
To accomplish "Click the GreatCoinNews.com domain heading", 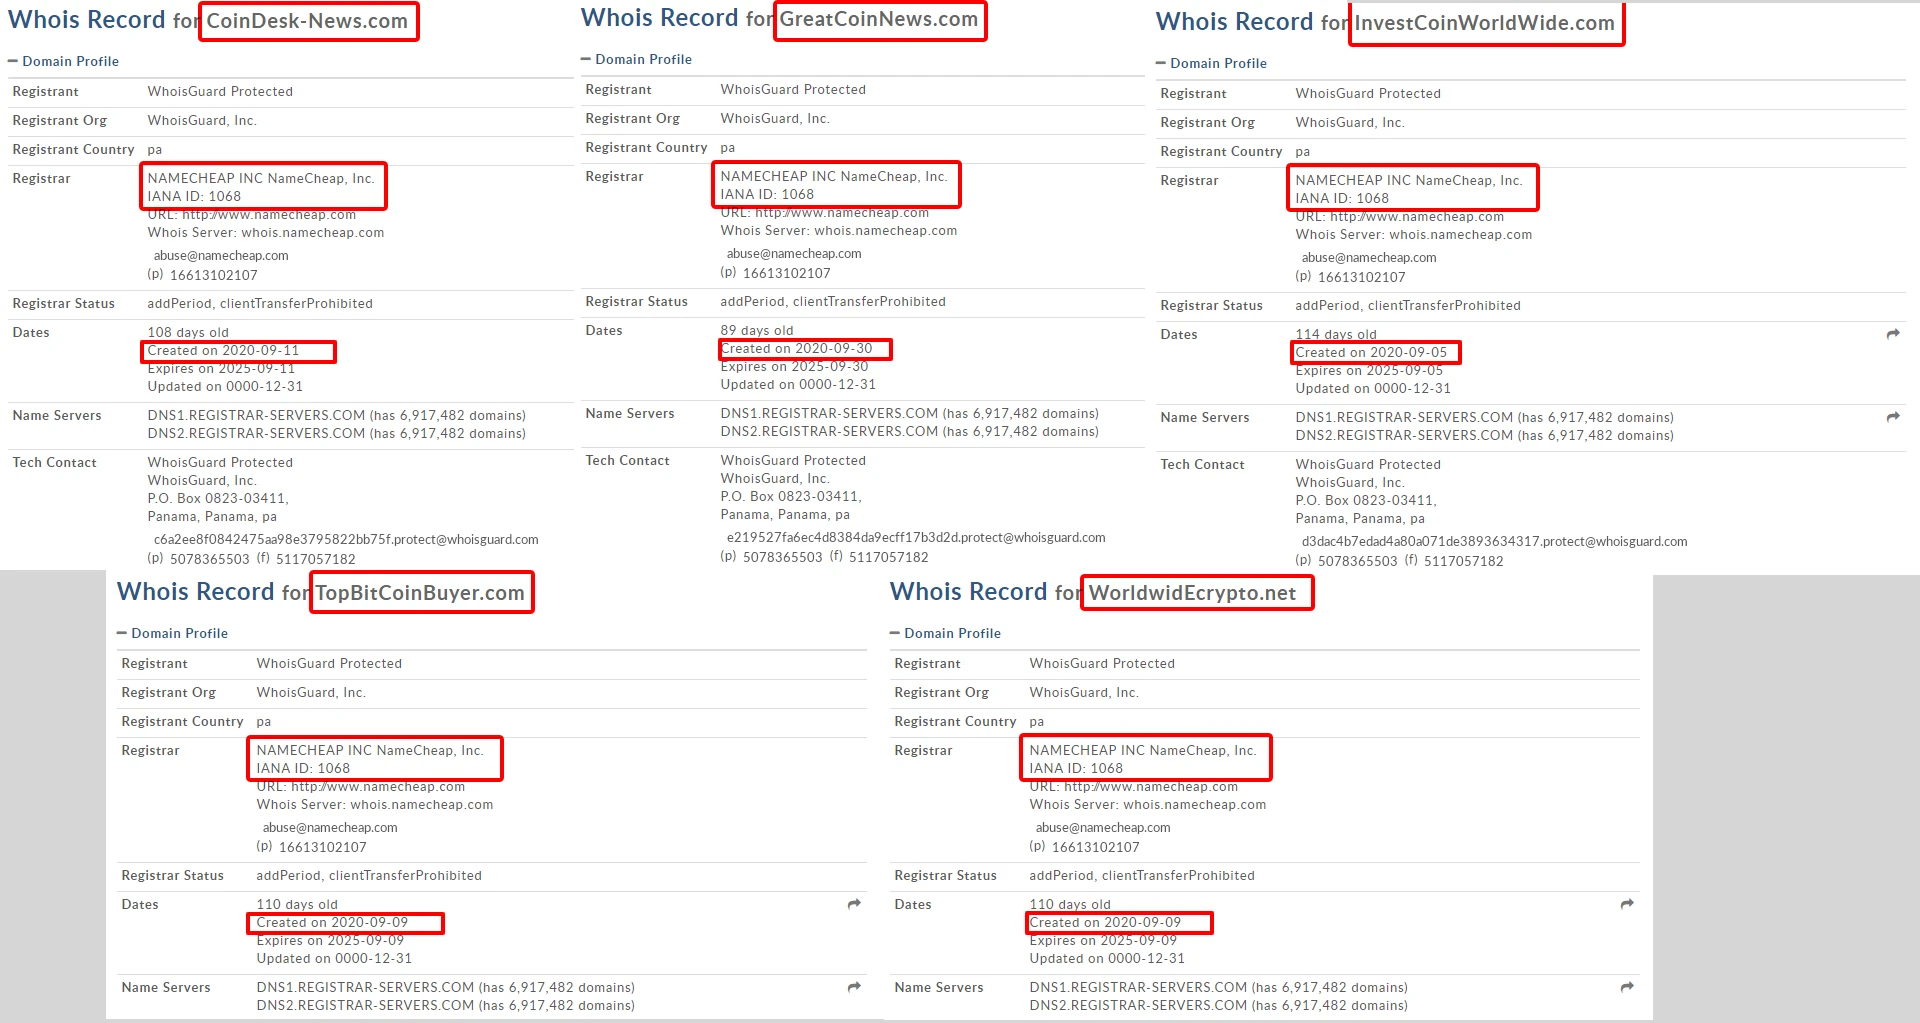I will pyautogui.click(x=879, y=19).
